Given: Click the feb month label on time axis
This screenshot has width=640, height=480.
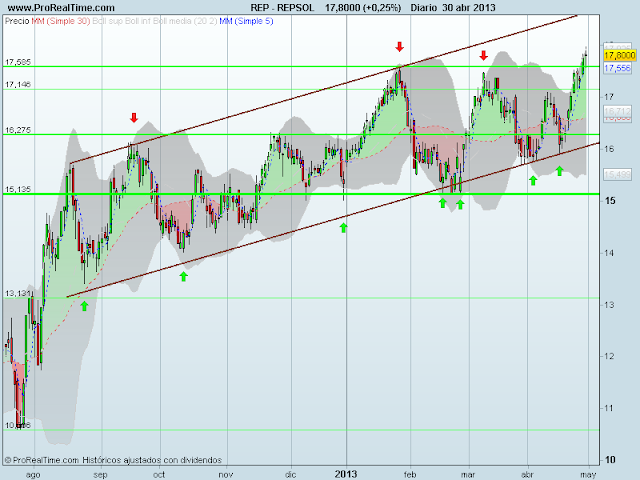Looking at the screenshot, I should 410,475.
